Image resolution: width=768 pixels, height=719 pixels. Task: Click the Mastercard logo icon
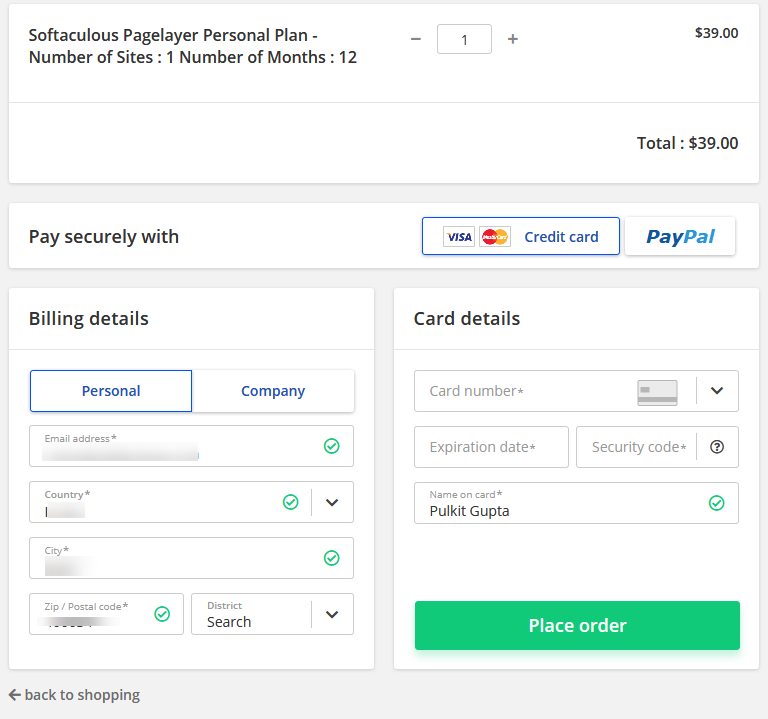click(x=495, y=237)
